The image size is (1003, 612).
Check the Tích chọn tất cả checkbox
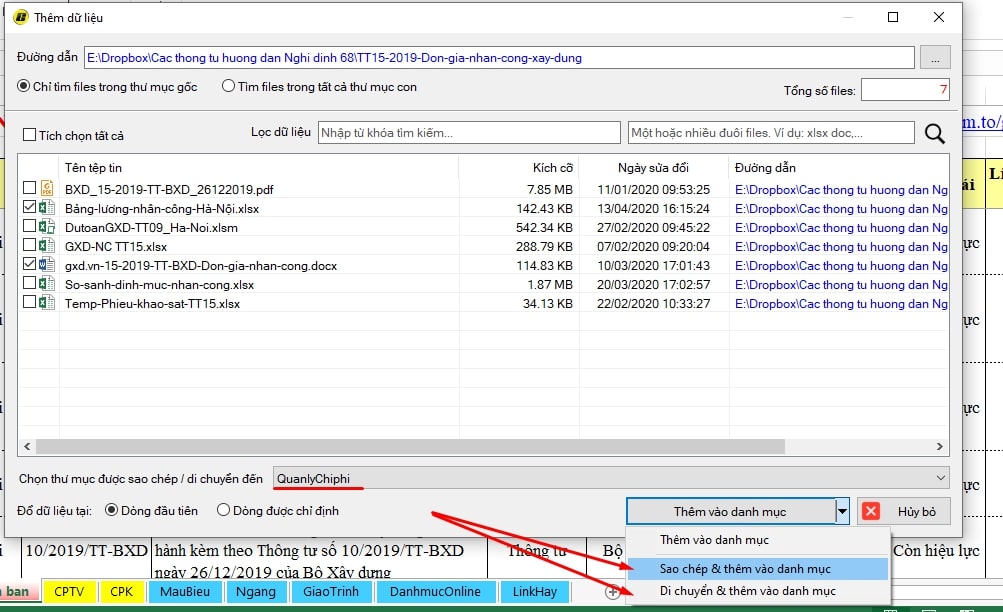pyautogui.click(x=29, y=135)
